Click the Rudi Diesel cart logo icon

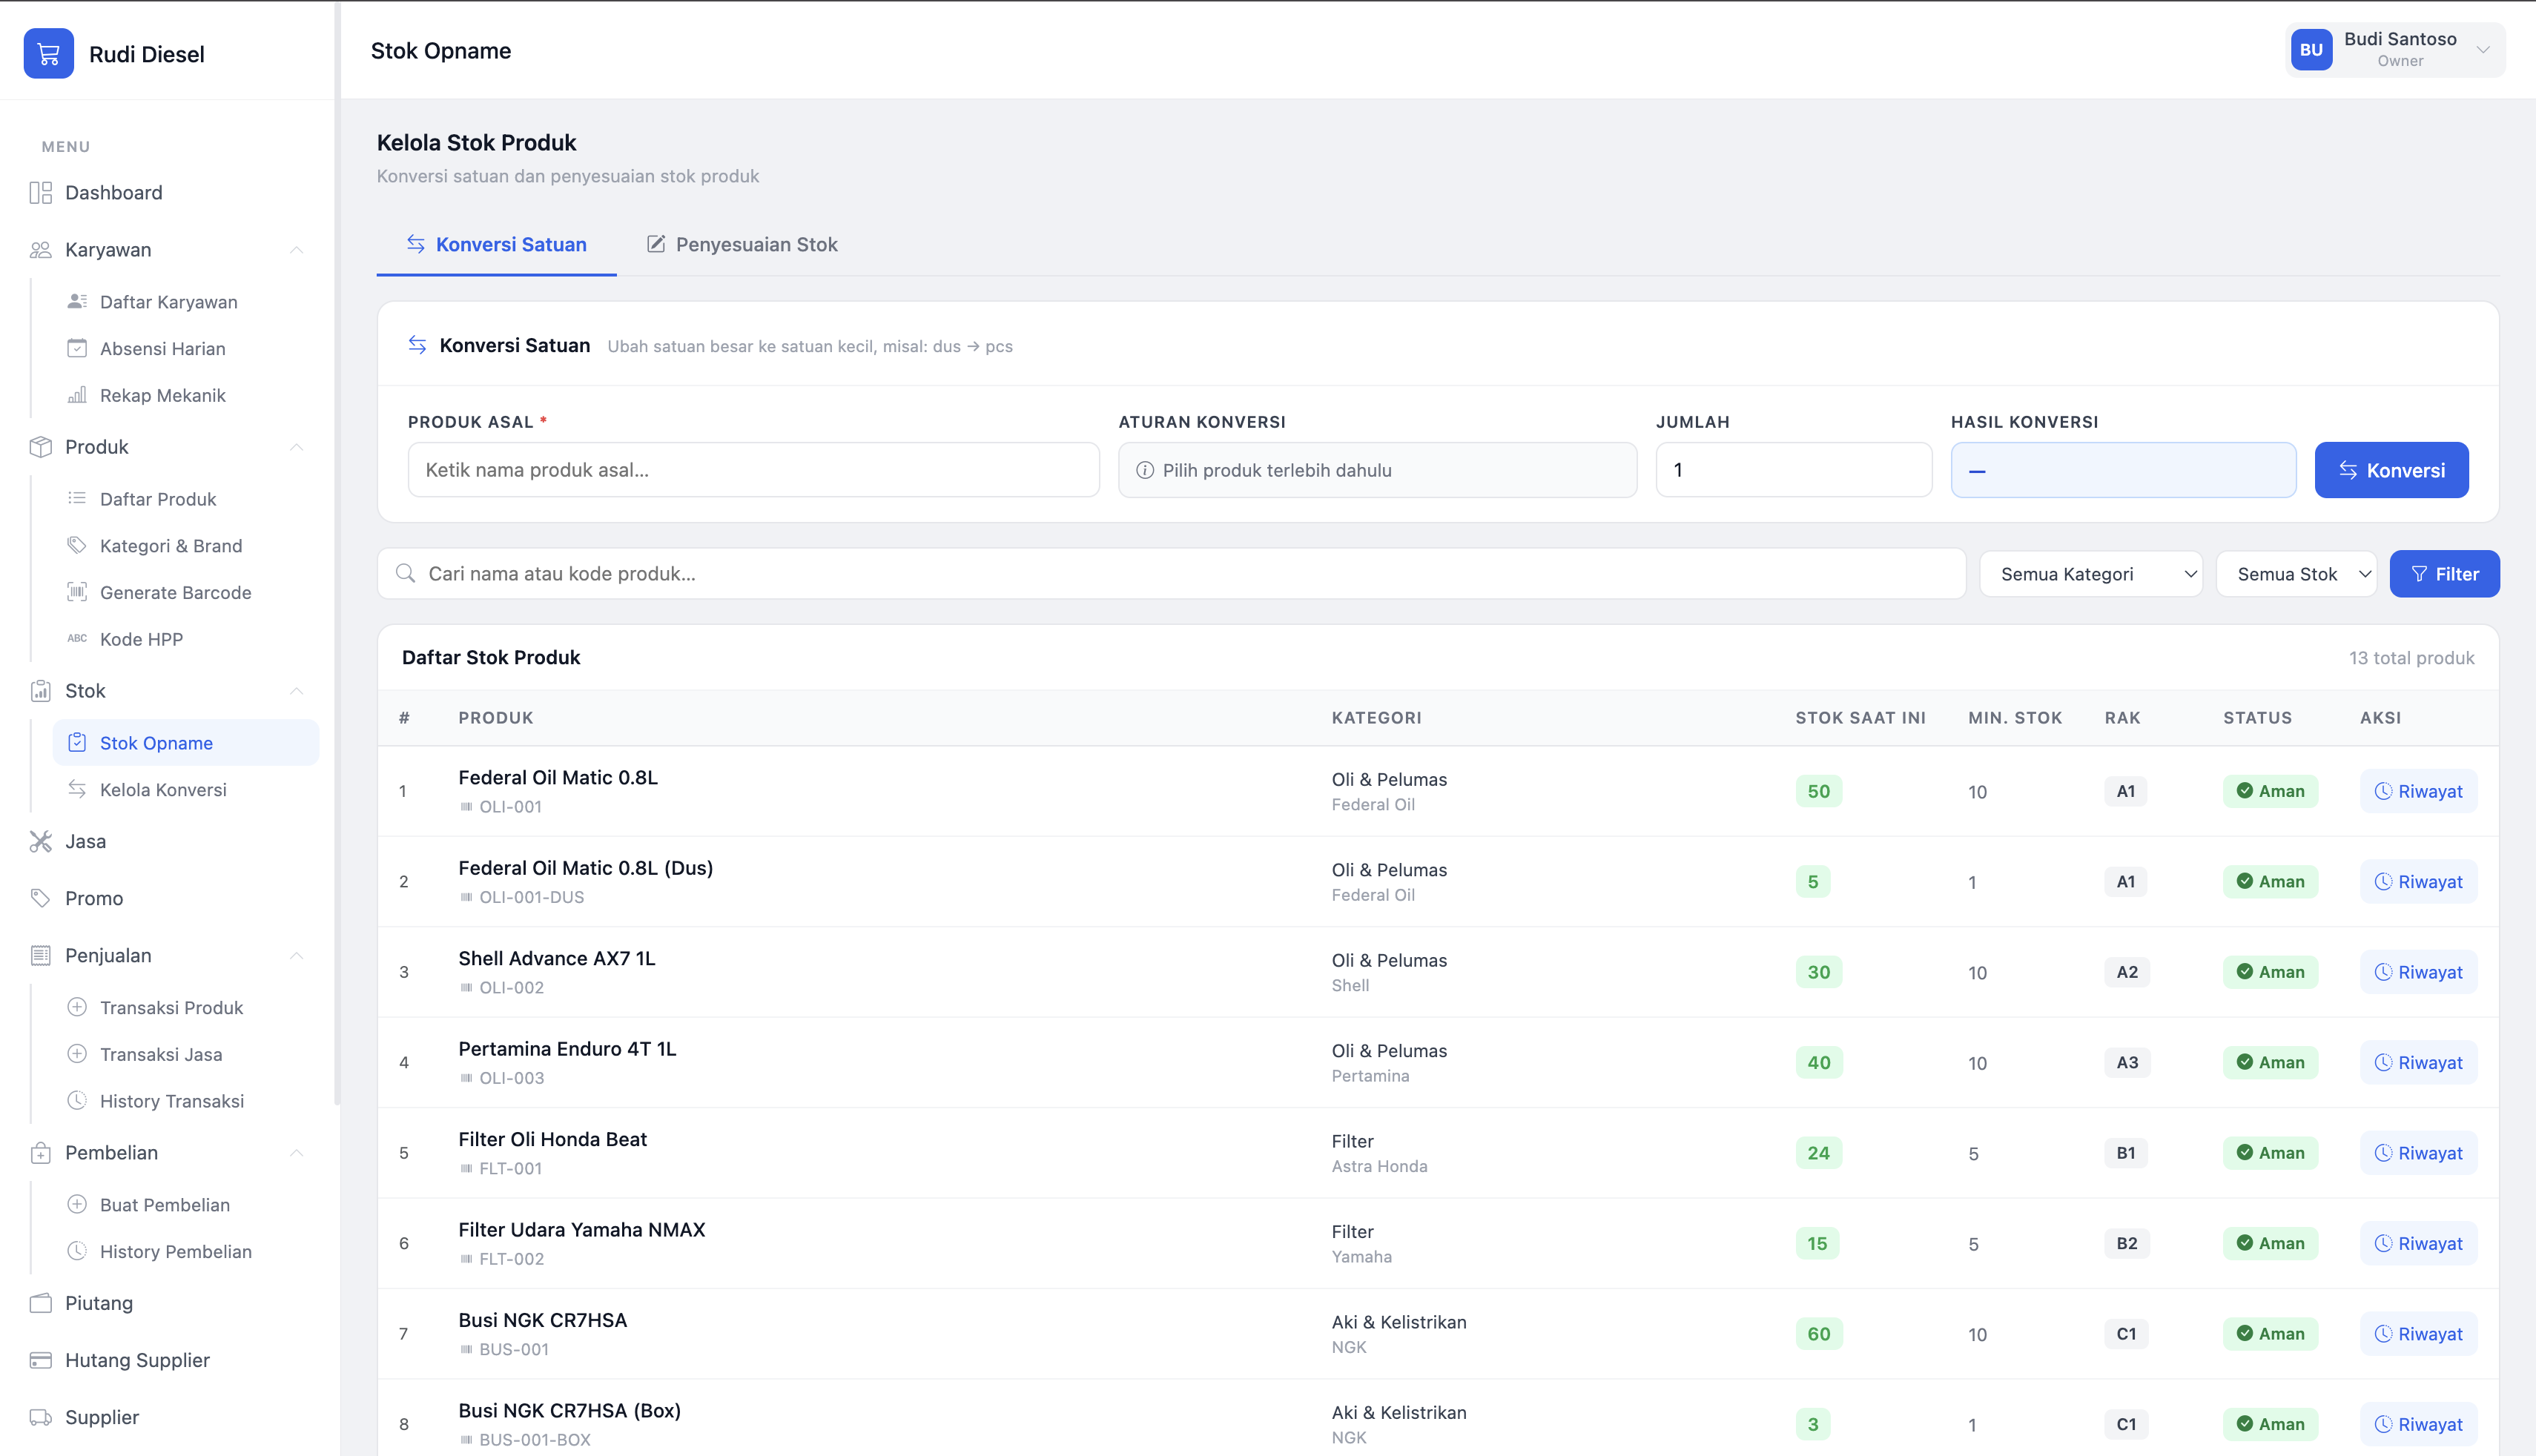point(49,53)
